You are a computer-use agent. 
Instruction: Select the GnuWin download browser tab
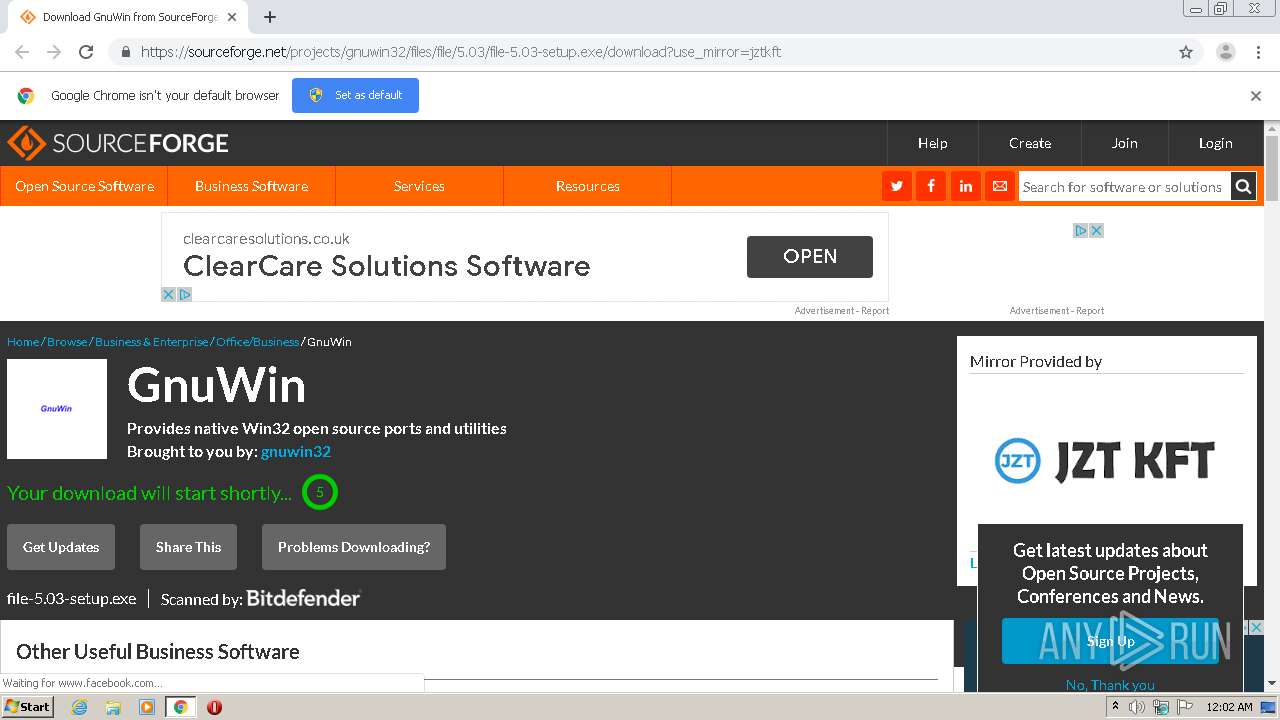(x=130, y=17)
